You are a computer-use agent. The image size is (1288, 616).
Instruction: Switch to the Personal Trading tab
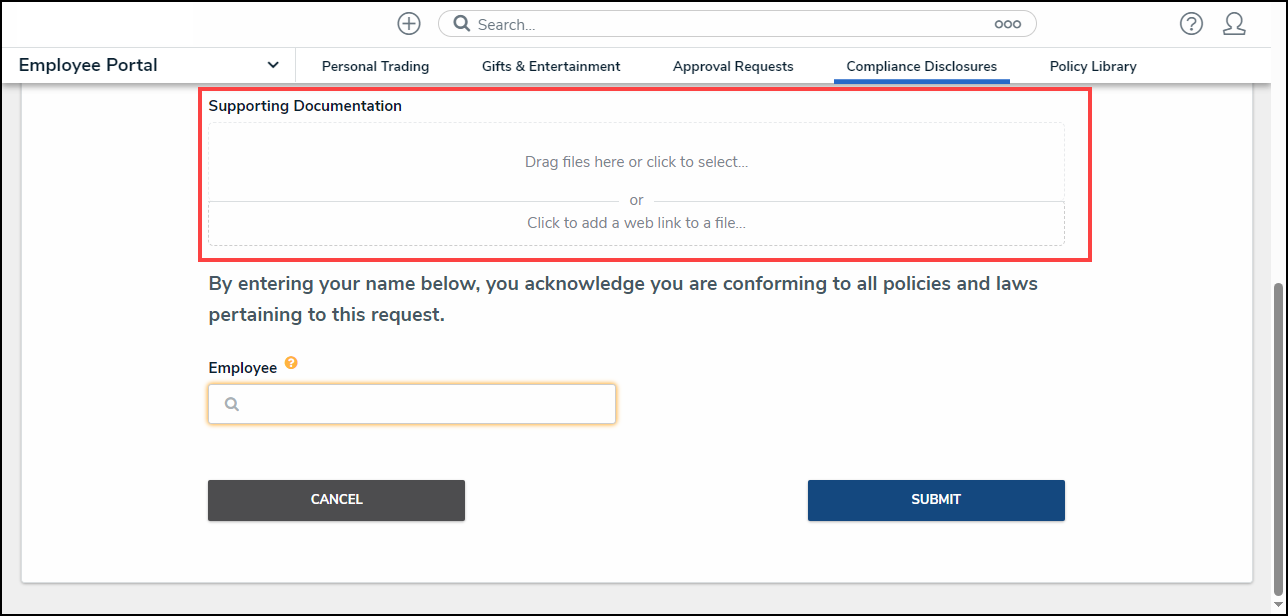[375, 66]
